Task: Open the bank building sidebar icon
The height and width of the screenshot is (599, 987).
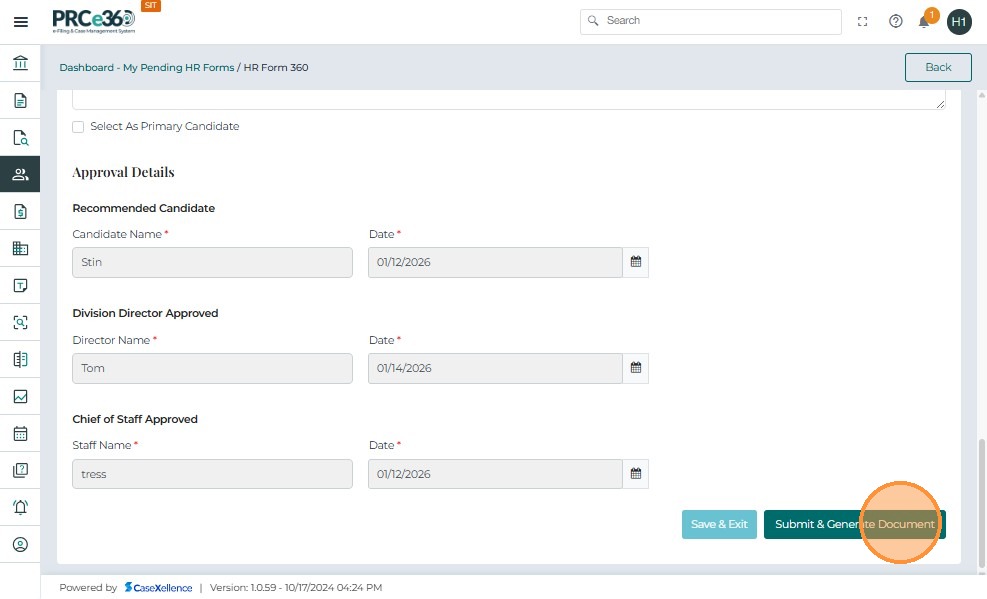Action: pyautogui.click(x=20, y=64)
